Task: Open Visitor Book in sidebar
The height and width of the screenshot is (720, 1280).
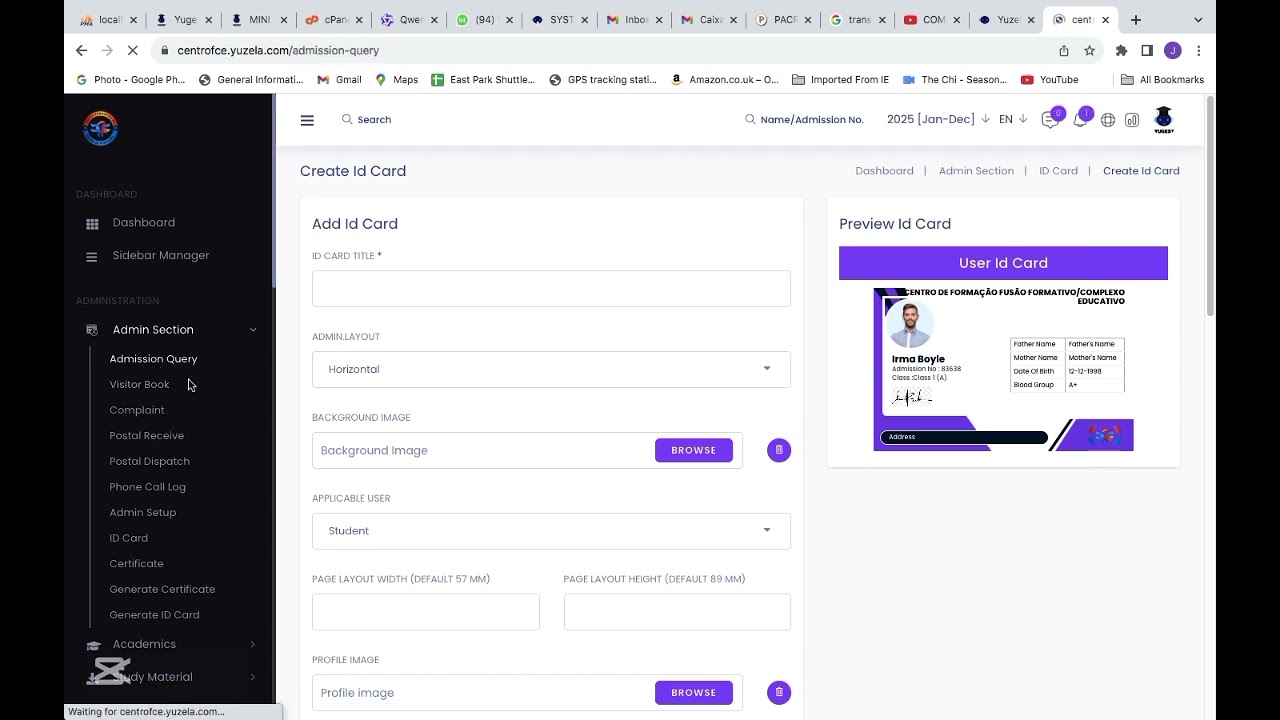Action: (139, 384)
